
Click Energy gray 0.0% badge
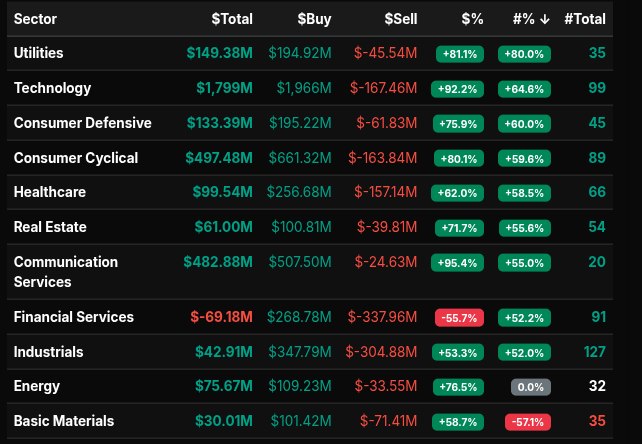click(x=530, y=387)
